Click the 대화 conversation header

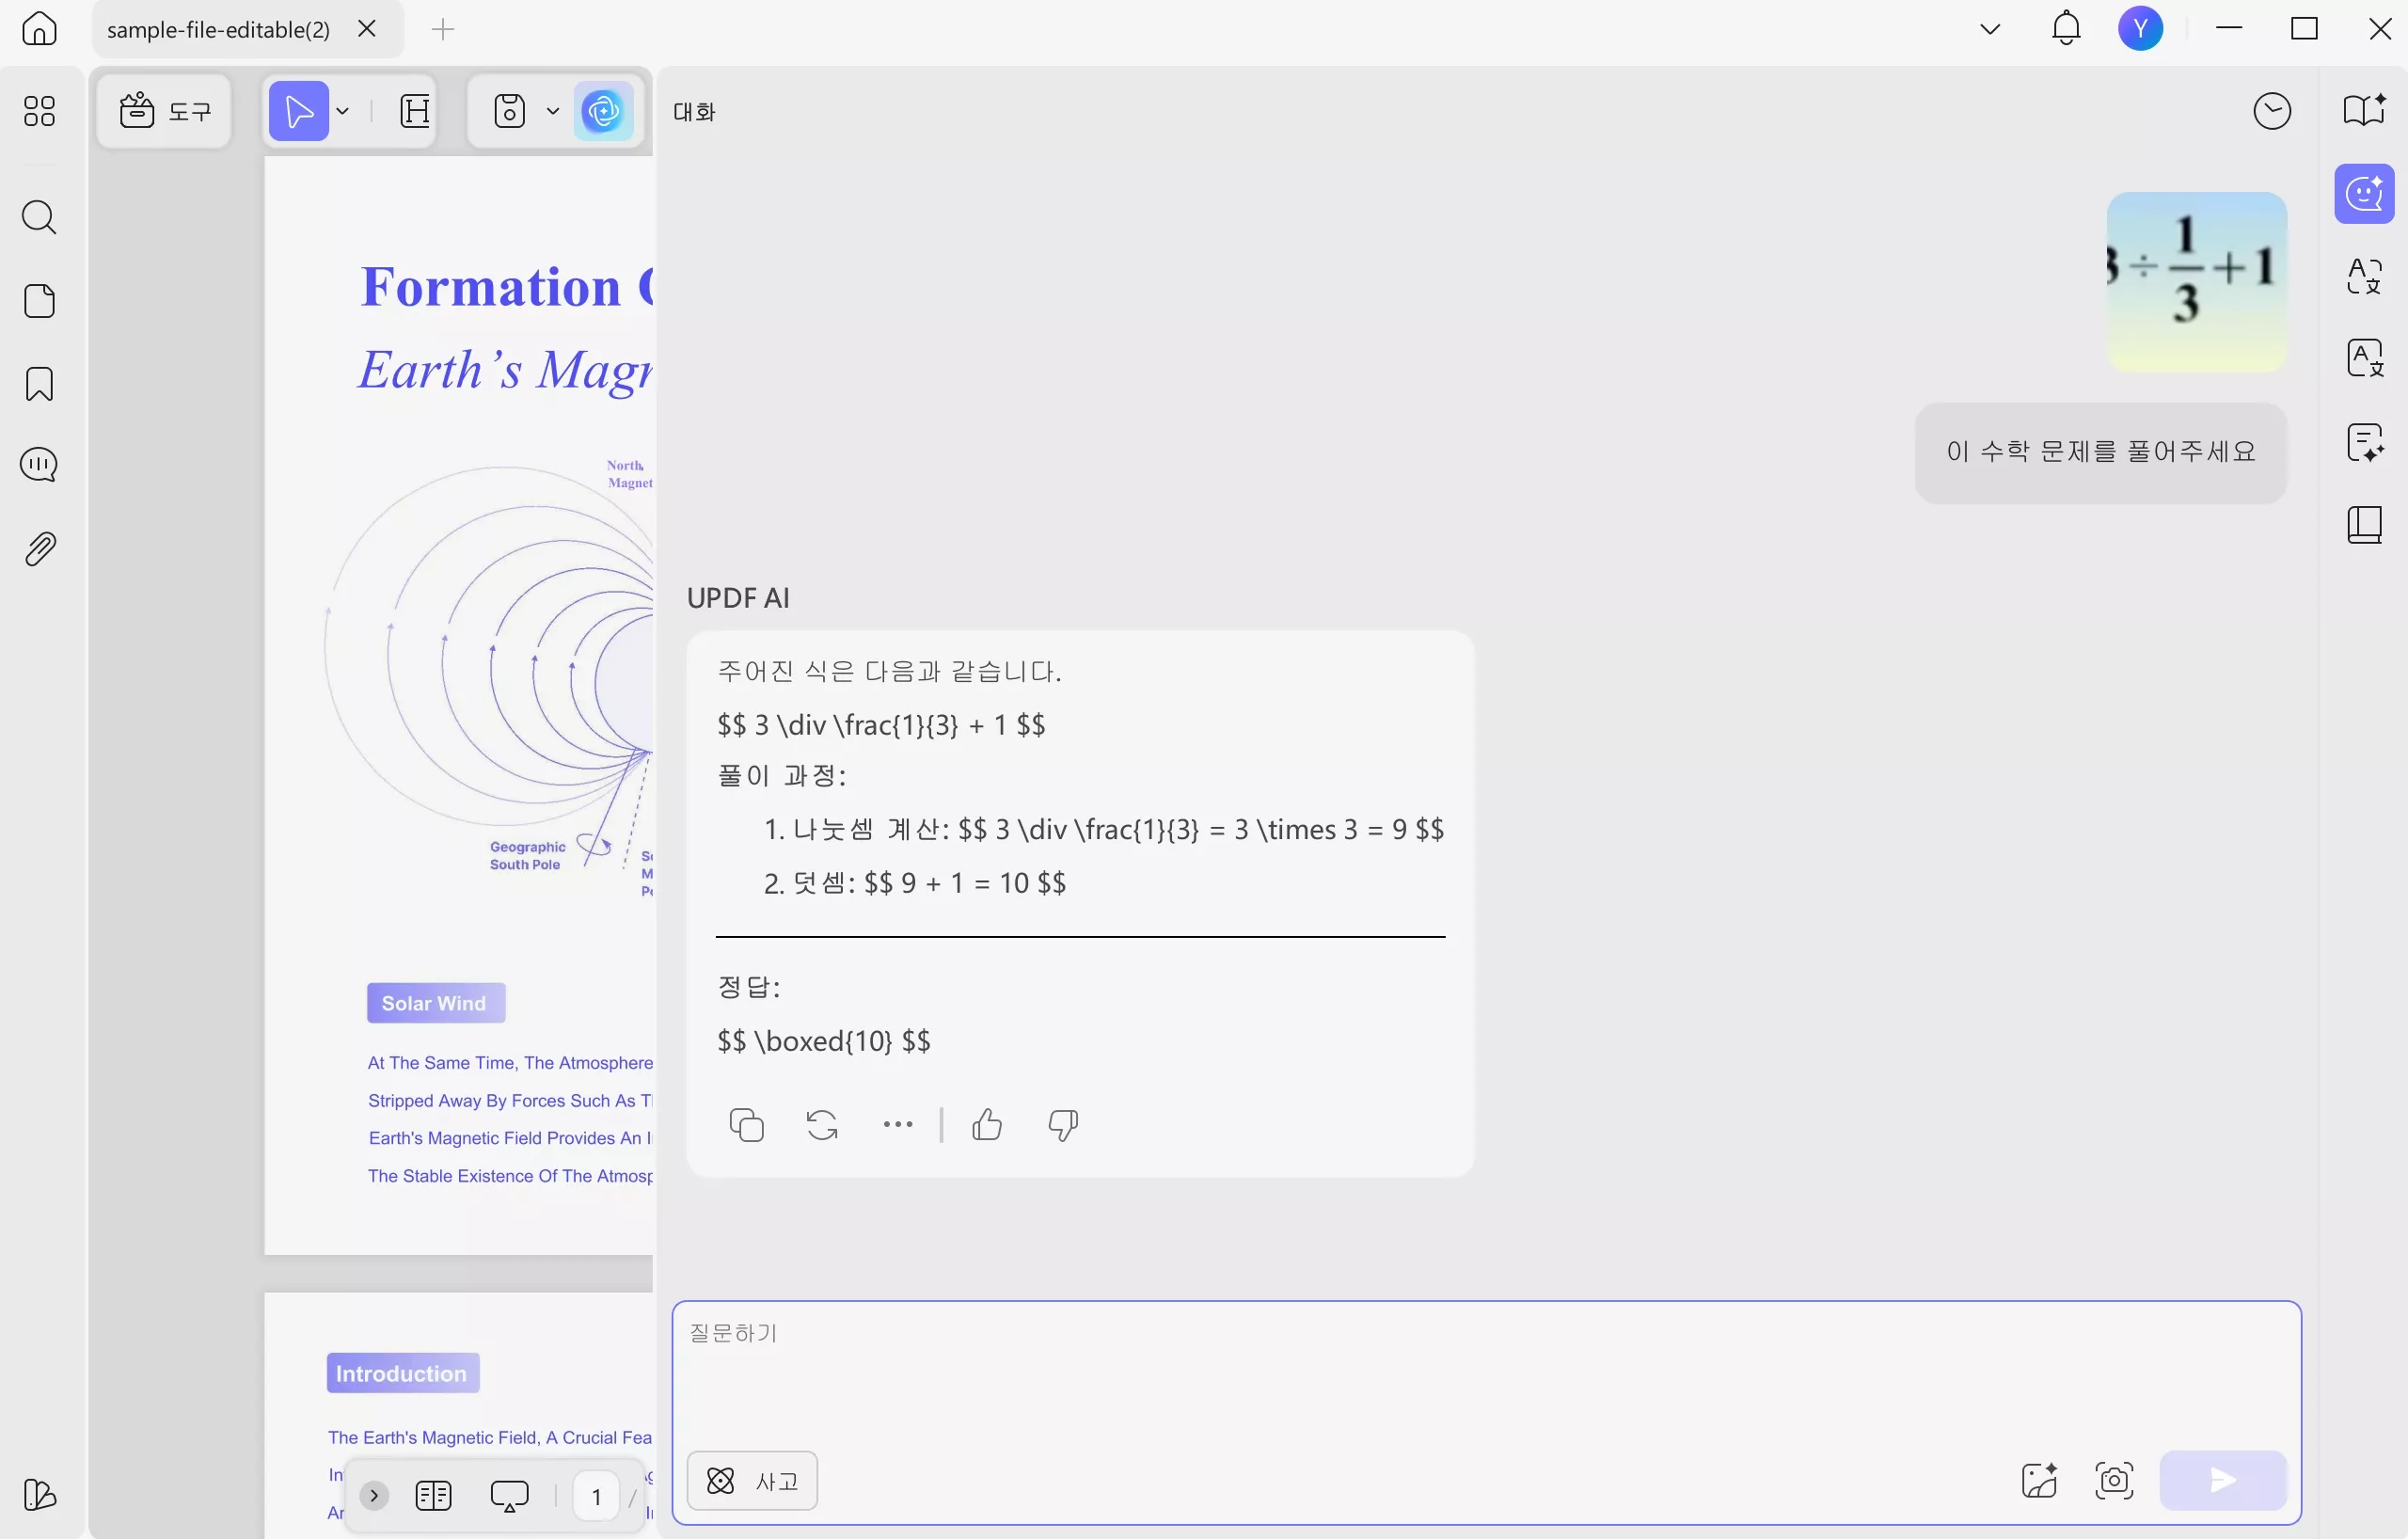[694, 111]
